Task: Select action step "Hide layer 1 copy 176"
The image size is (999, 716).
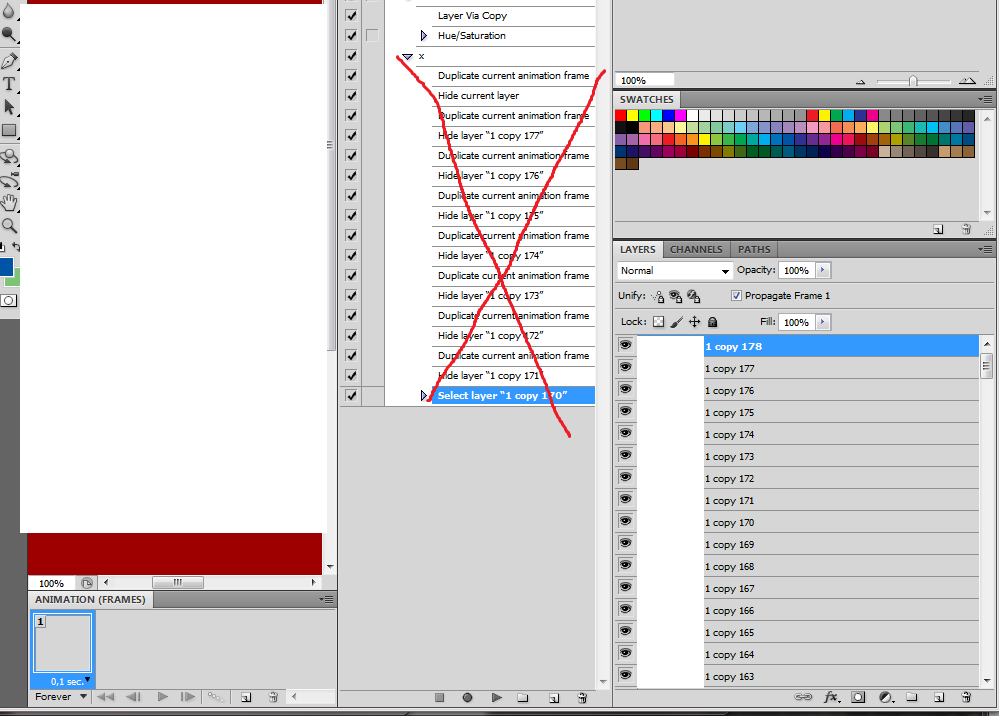Action: point(490,176)
